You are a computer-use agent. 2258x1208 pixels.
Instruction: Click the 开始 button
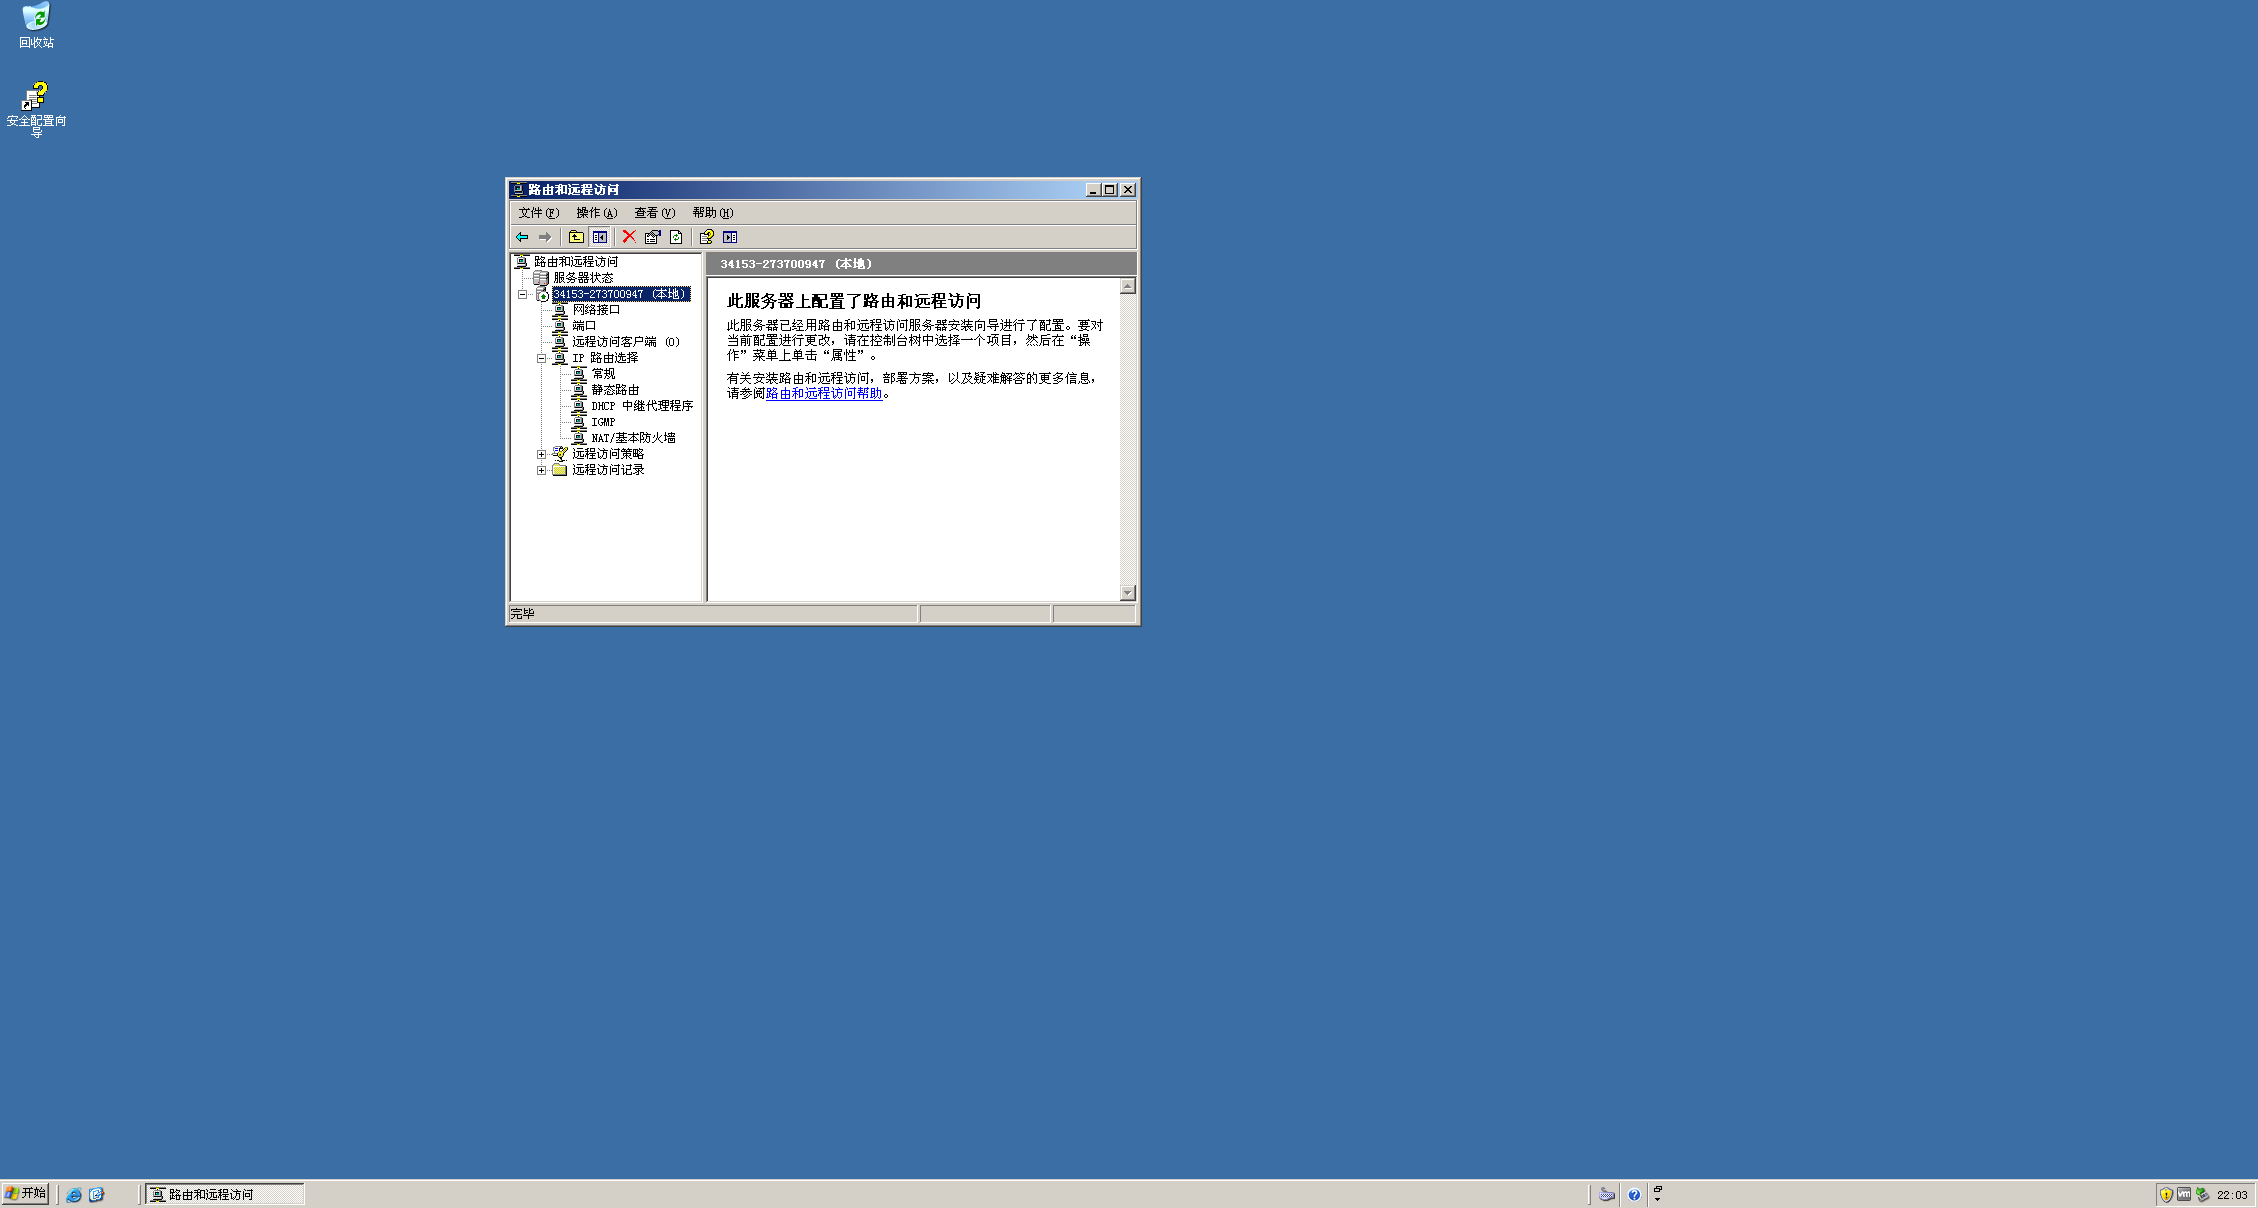[x=26, y=1193]
